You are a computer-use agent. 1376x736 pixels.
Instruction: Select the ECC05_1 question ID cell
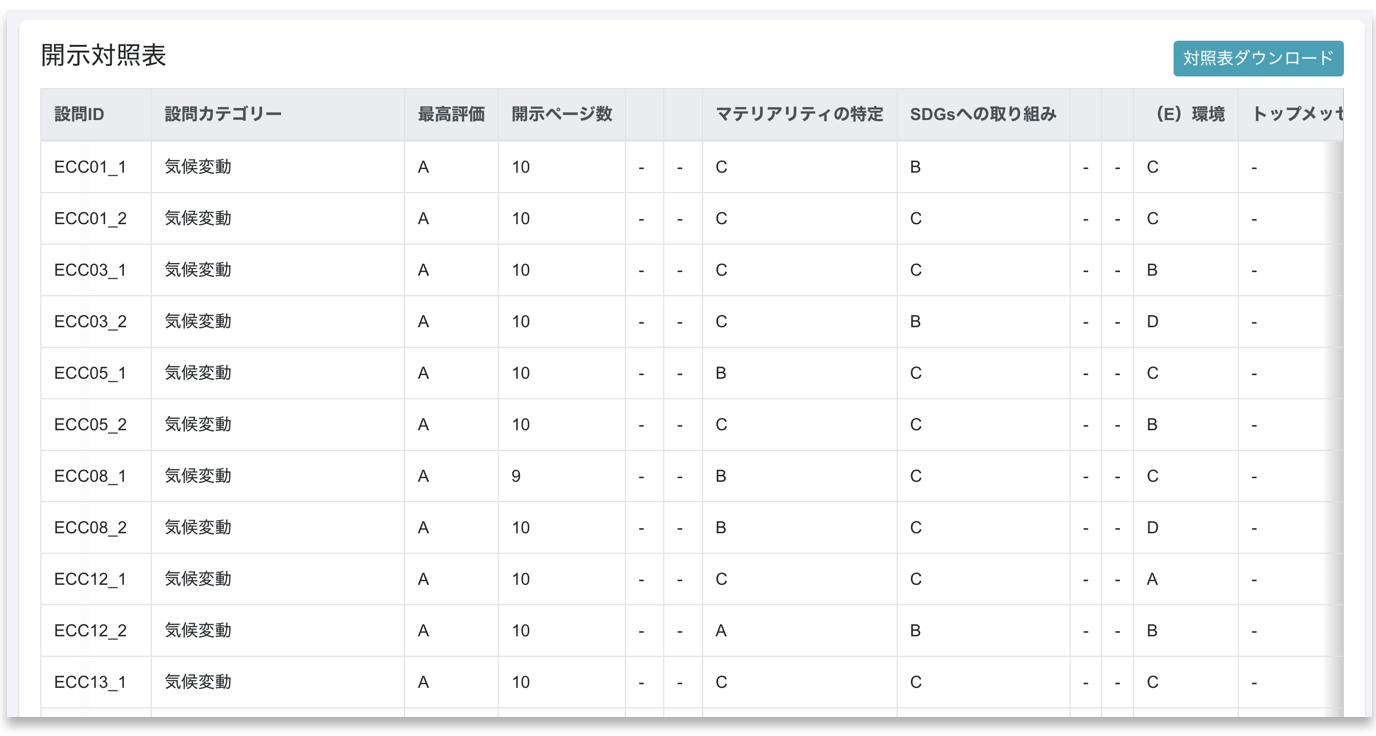[90, 373]
